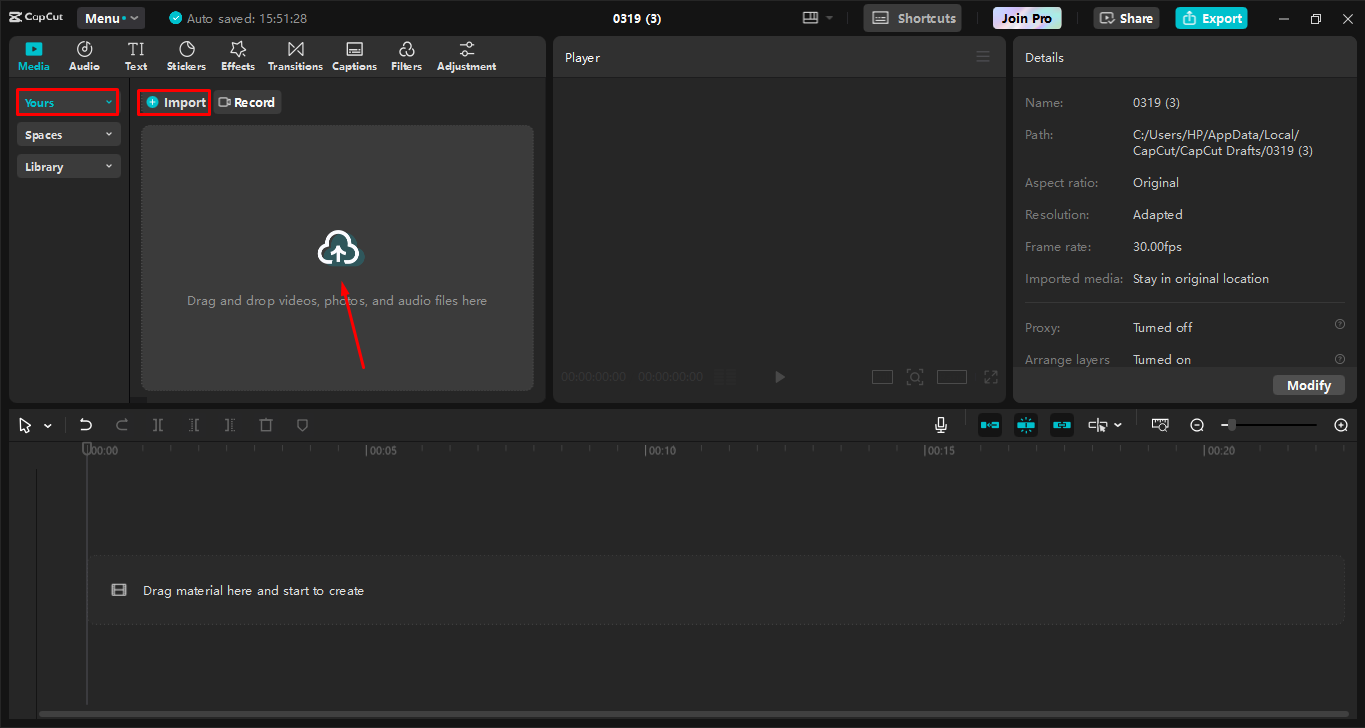Open the Stickers panel
Image resolution: width=1365 pixels, height=728 pixels.
[x=186, y=55]
